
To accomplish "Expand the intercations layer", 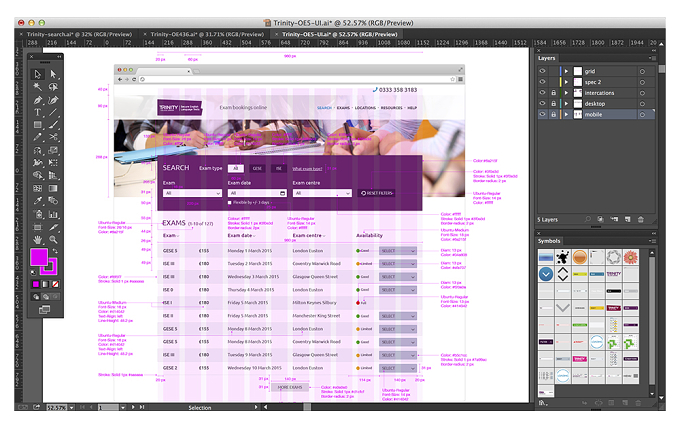I will pyautogui.click(x=566, y=93).
